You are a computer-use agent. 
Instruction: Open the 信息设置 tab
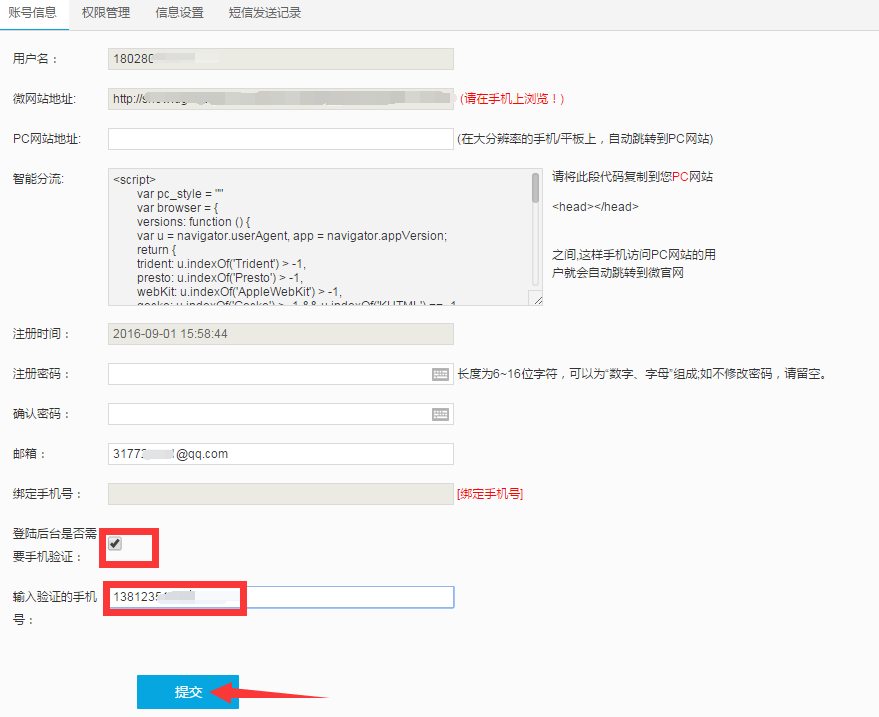pos(179,13)
